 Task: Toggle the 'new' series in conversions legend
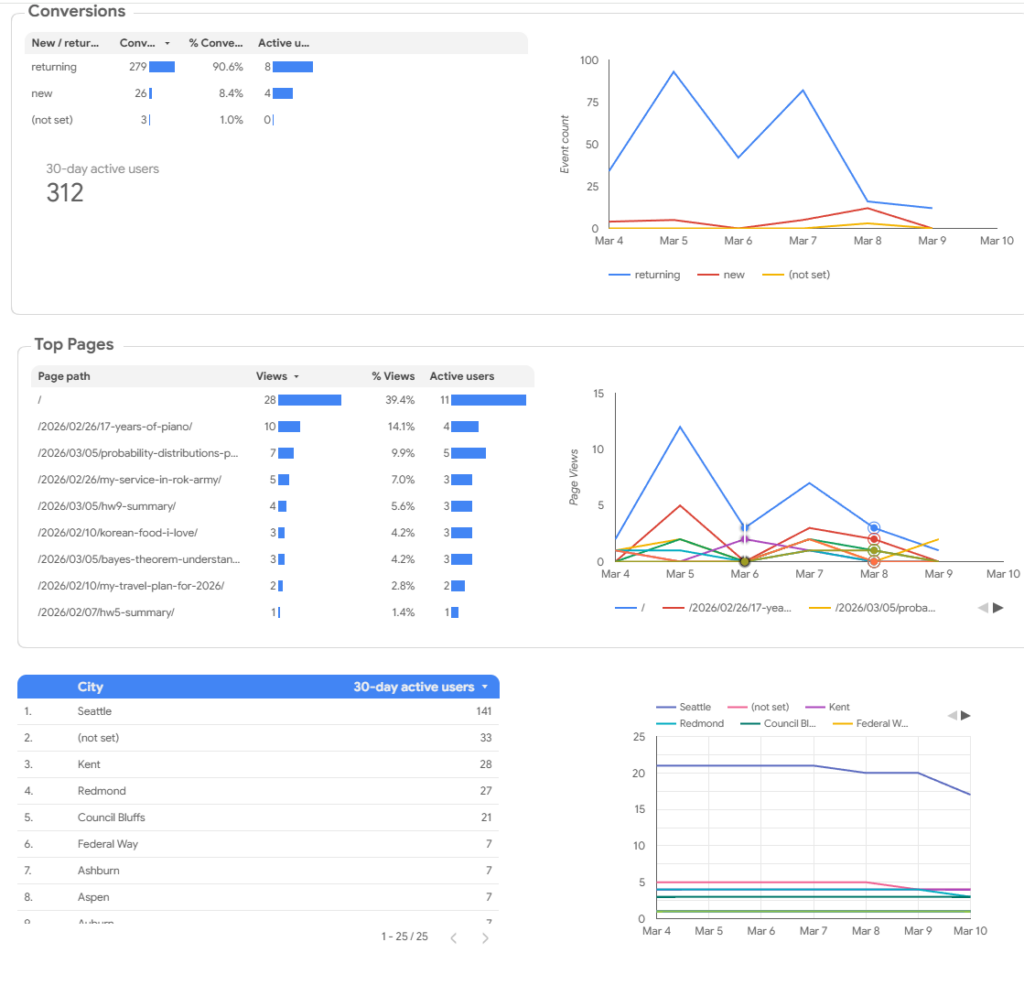coord(722,274)
